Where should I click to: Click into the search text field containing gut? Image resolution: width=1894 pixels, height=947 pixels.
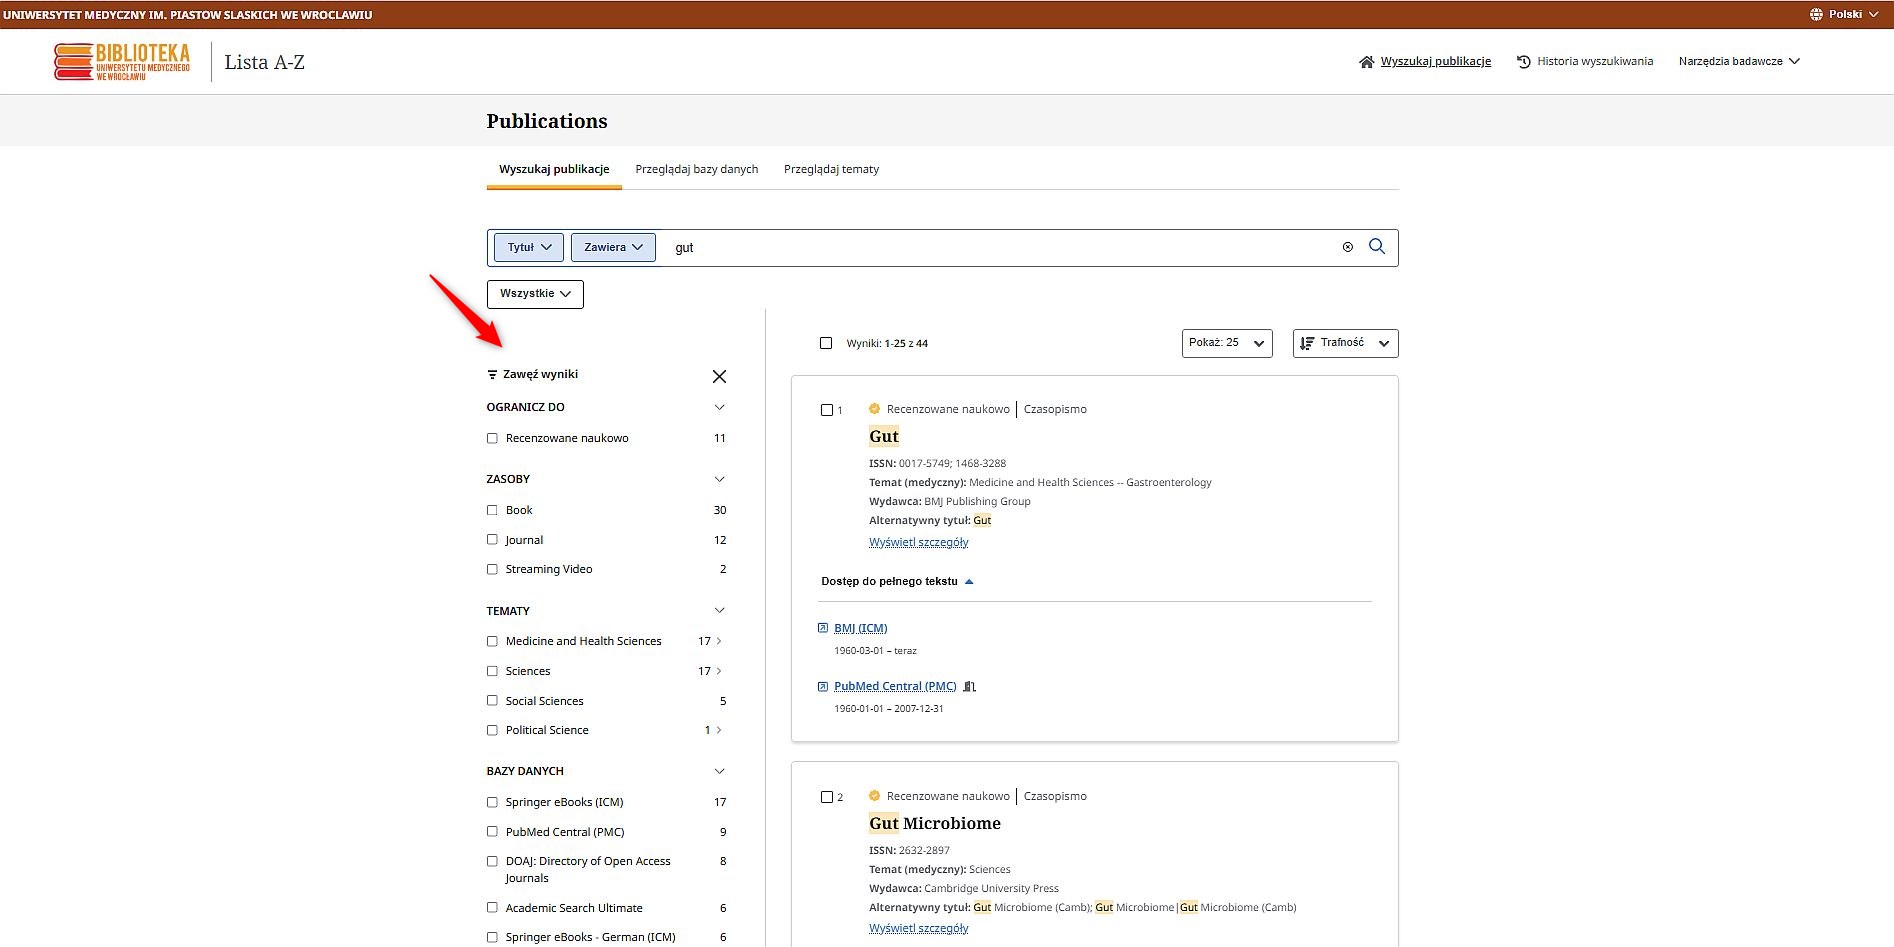coord(1000,247)
